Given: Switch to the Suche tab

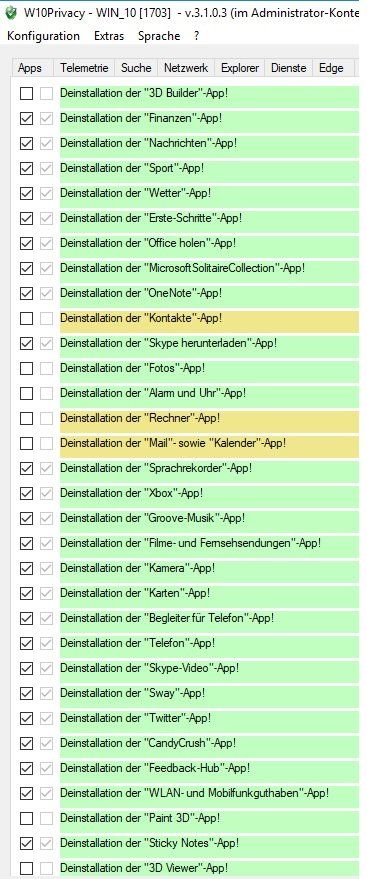Looking at the screenshot, I should [136, 68].
